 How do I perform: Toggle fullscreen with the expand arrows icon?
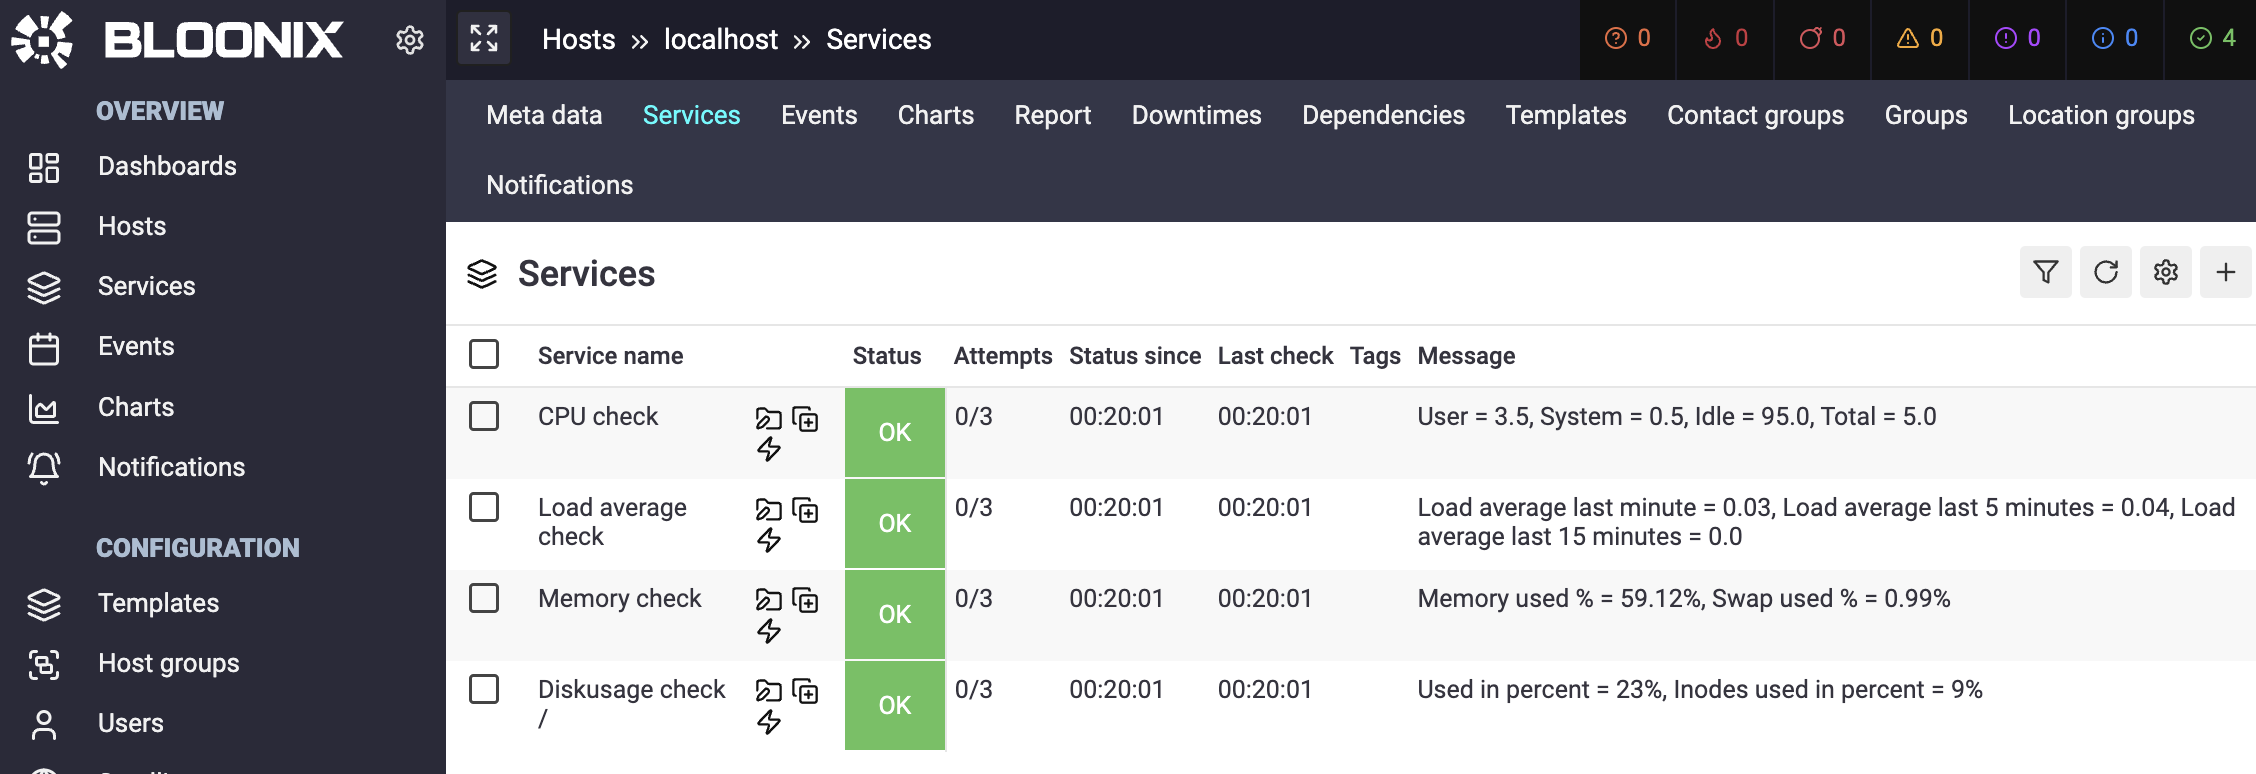[x=484, y=39]
